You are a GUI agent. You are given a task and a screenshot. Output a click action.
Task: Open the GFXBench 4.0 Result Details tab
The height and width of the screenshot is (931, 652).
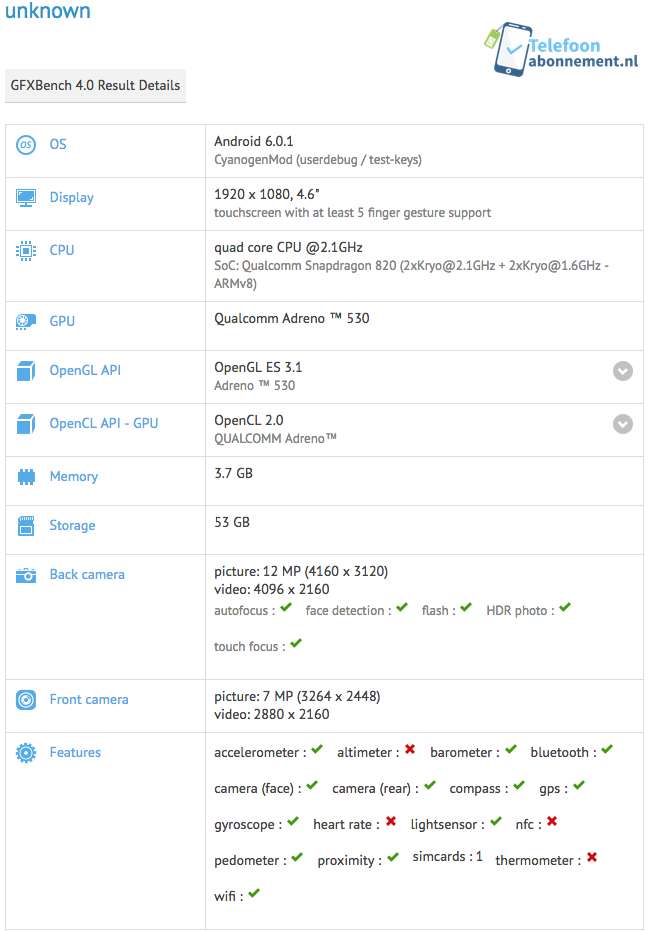(x=96, y=86)
